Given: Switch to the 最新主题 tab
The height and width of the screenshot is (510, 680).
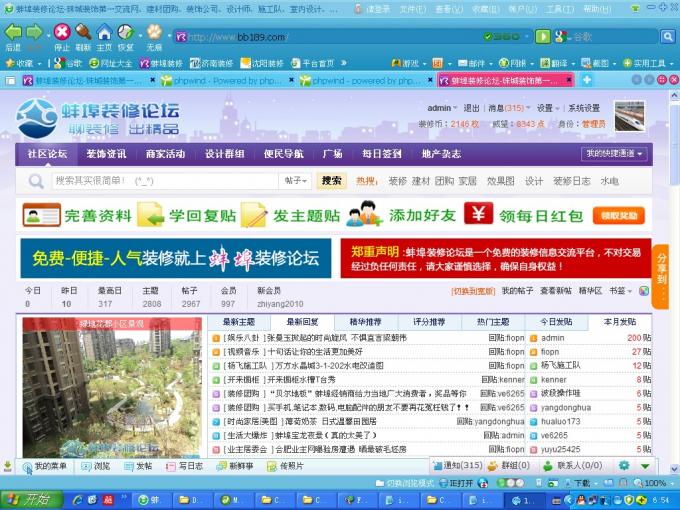Looking at the screenshot, I should tap(239, 322).
